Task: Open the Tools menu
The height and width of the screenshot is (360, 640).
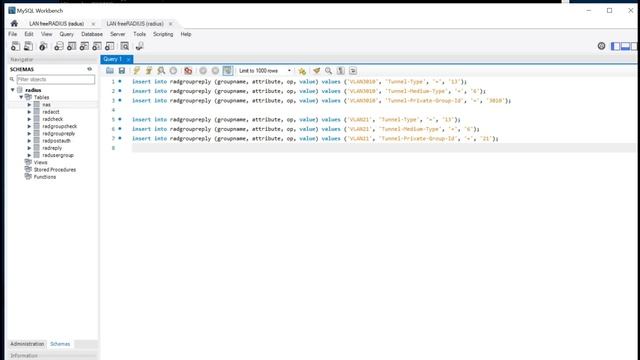Action: [x=139, y=34]
